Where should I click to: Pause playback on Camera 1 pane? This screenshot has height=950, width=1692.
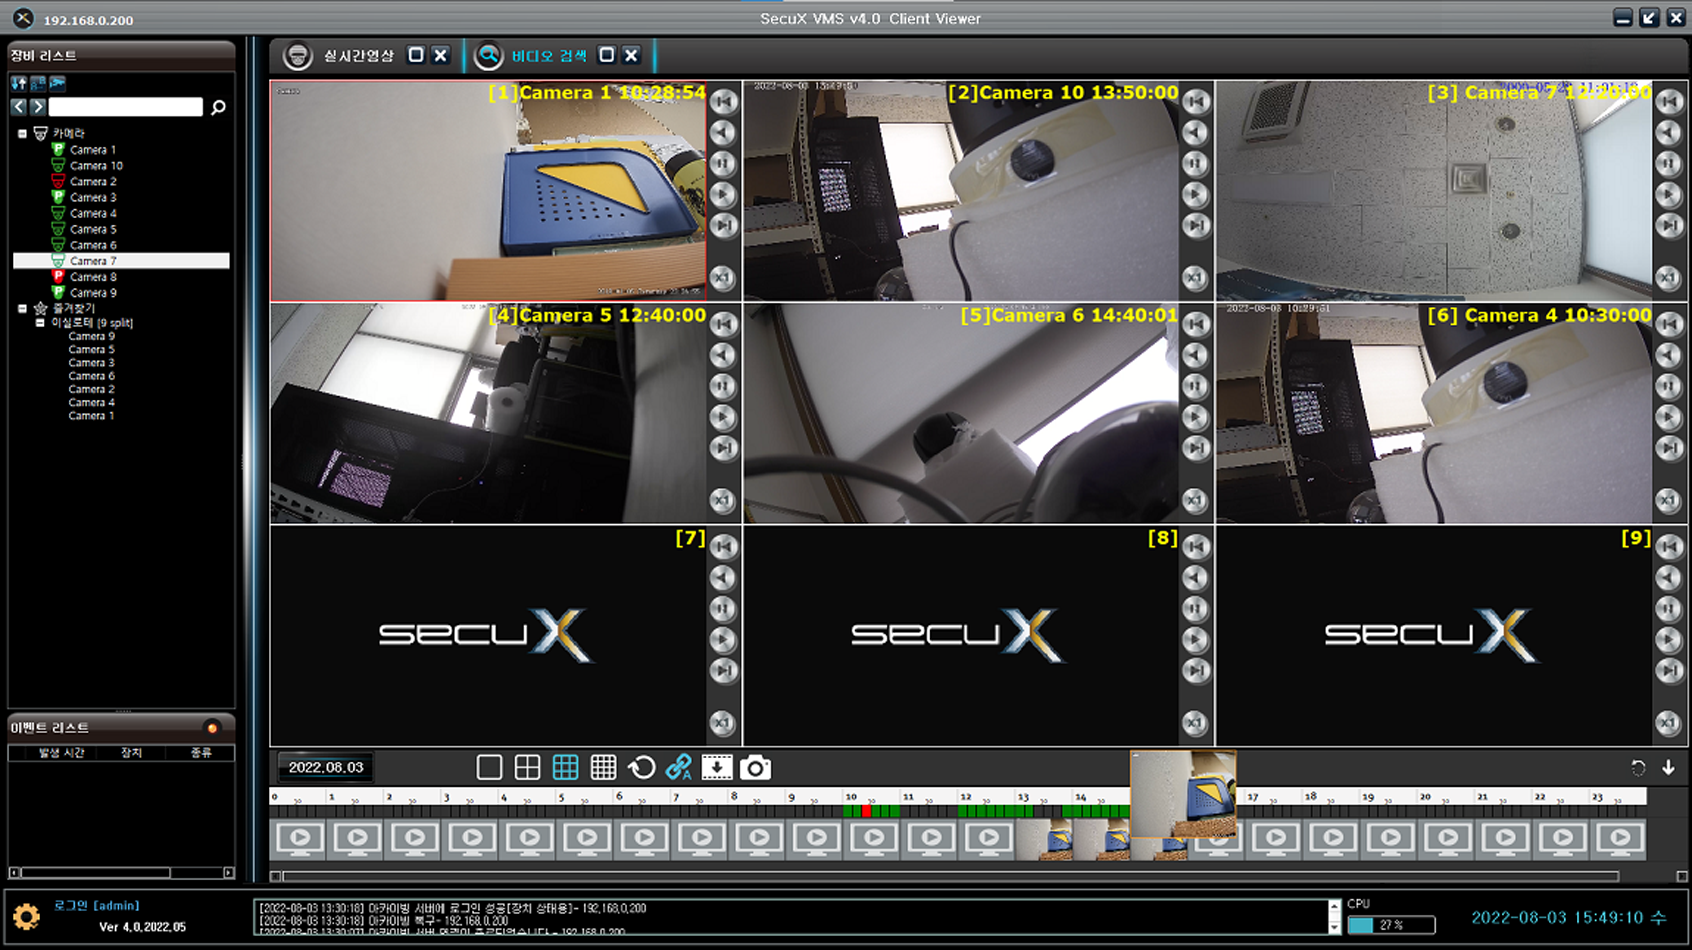723,164
